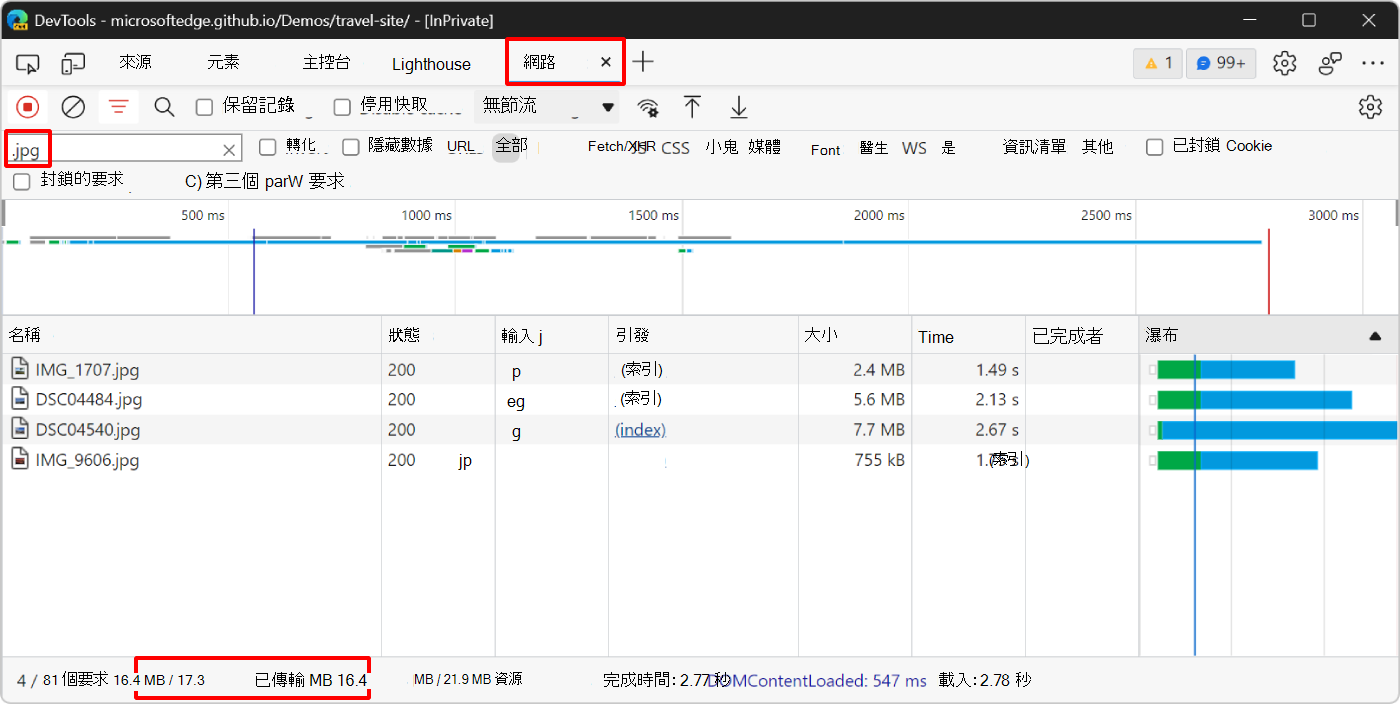Click the 99+ messages badge

1221,63
